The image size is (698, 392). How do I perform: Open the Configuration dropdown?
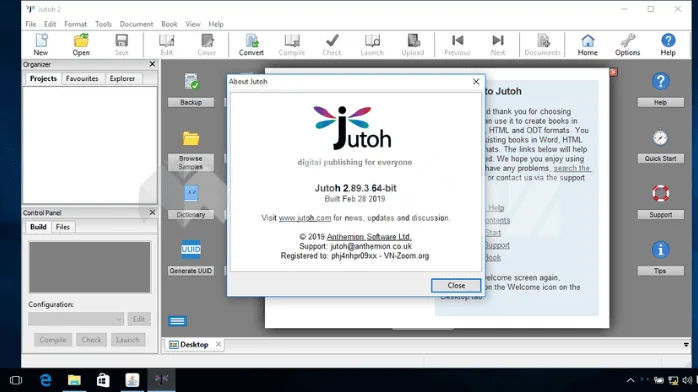click(76, 319)
